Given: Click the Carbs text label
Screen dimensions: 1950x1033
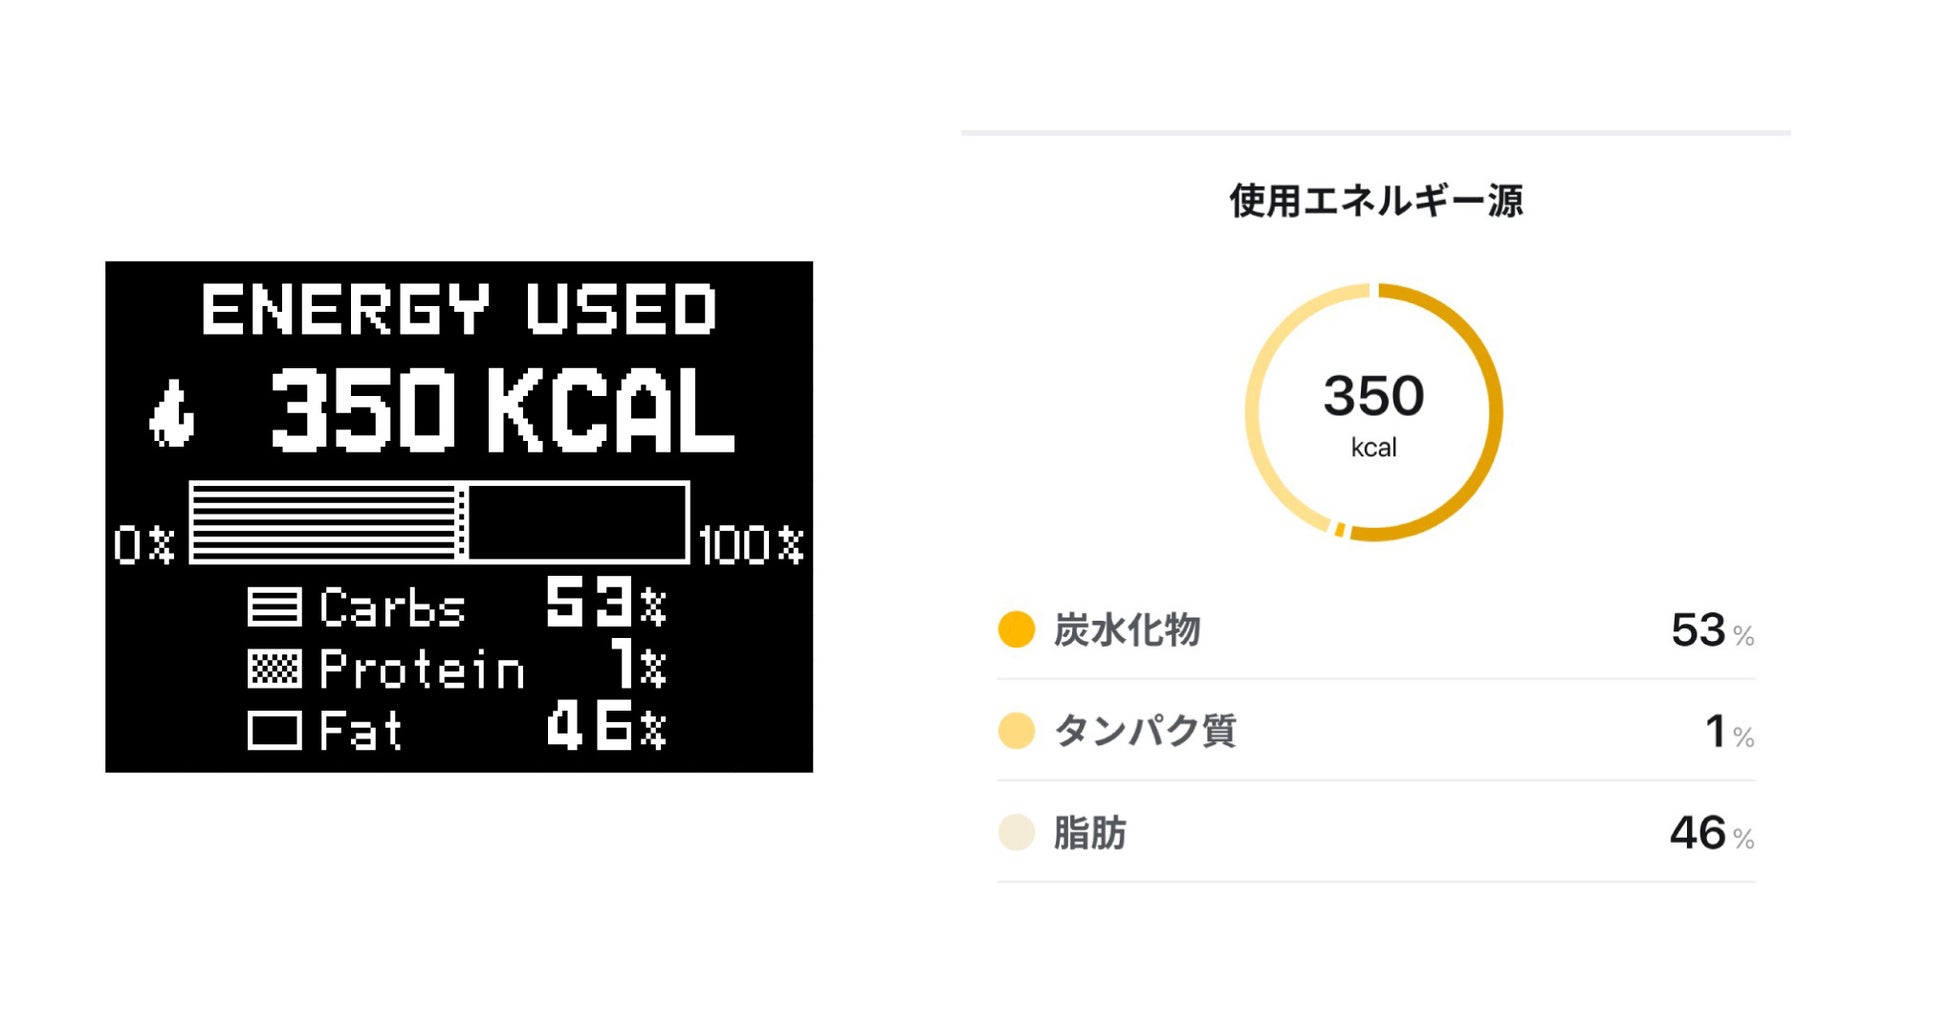Looking at the screenshot, I should pyautogui.click(x=392, y=608).
